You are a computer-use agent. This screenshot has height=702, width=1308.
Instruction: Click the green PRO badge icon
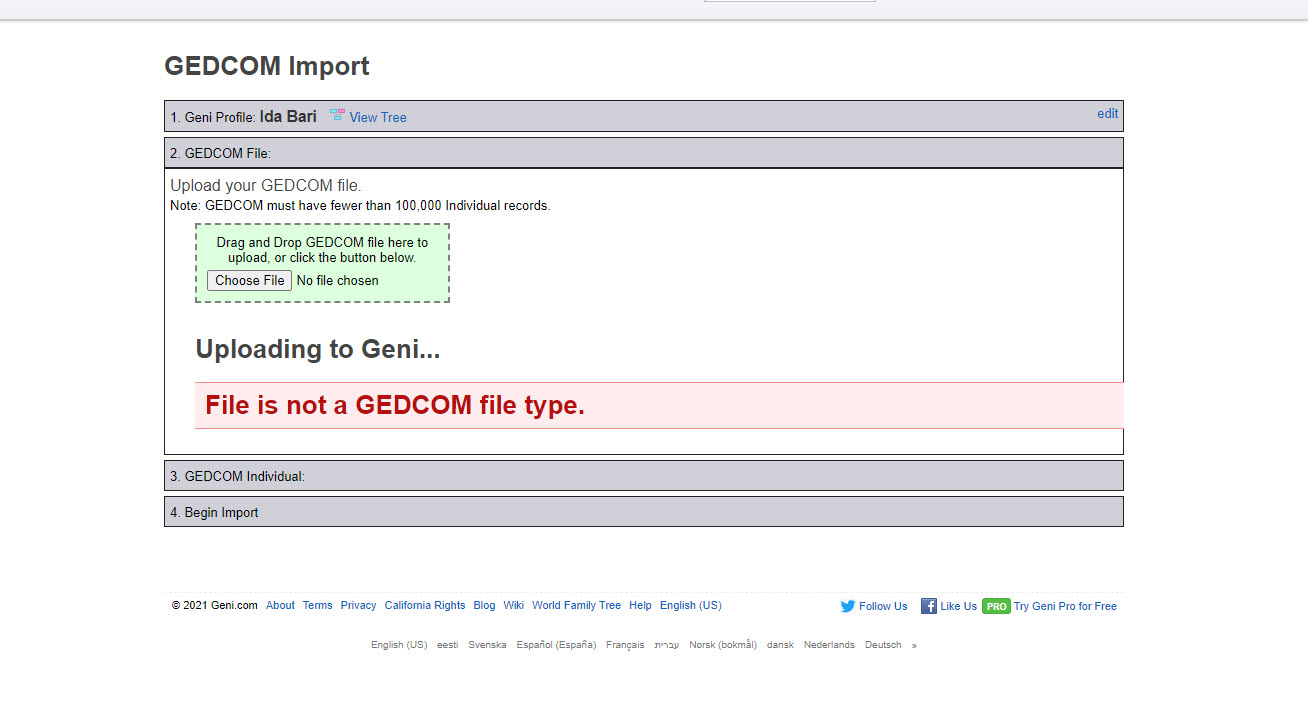click(x=996, y=606)
